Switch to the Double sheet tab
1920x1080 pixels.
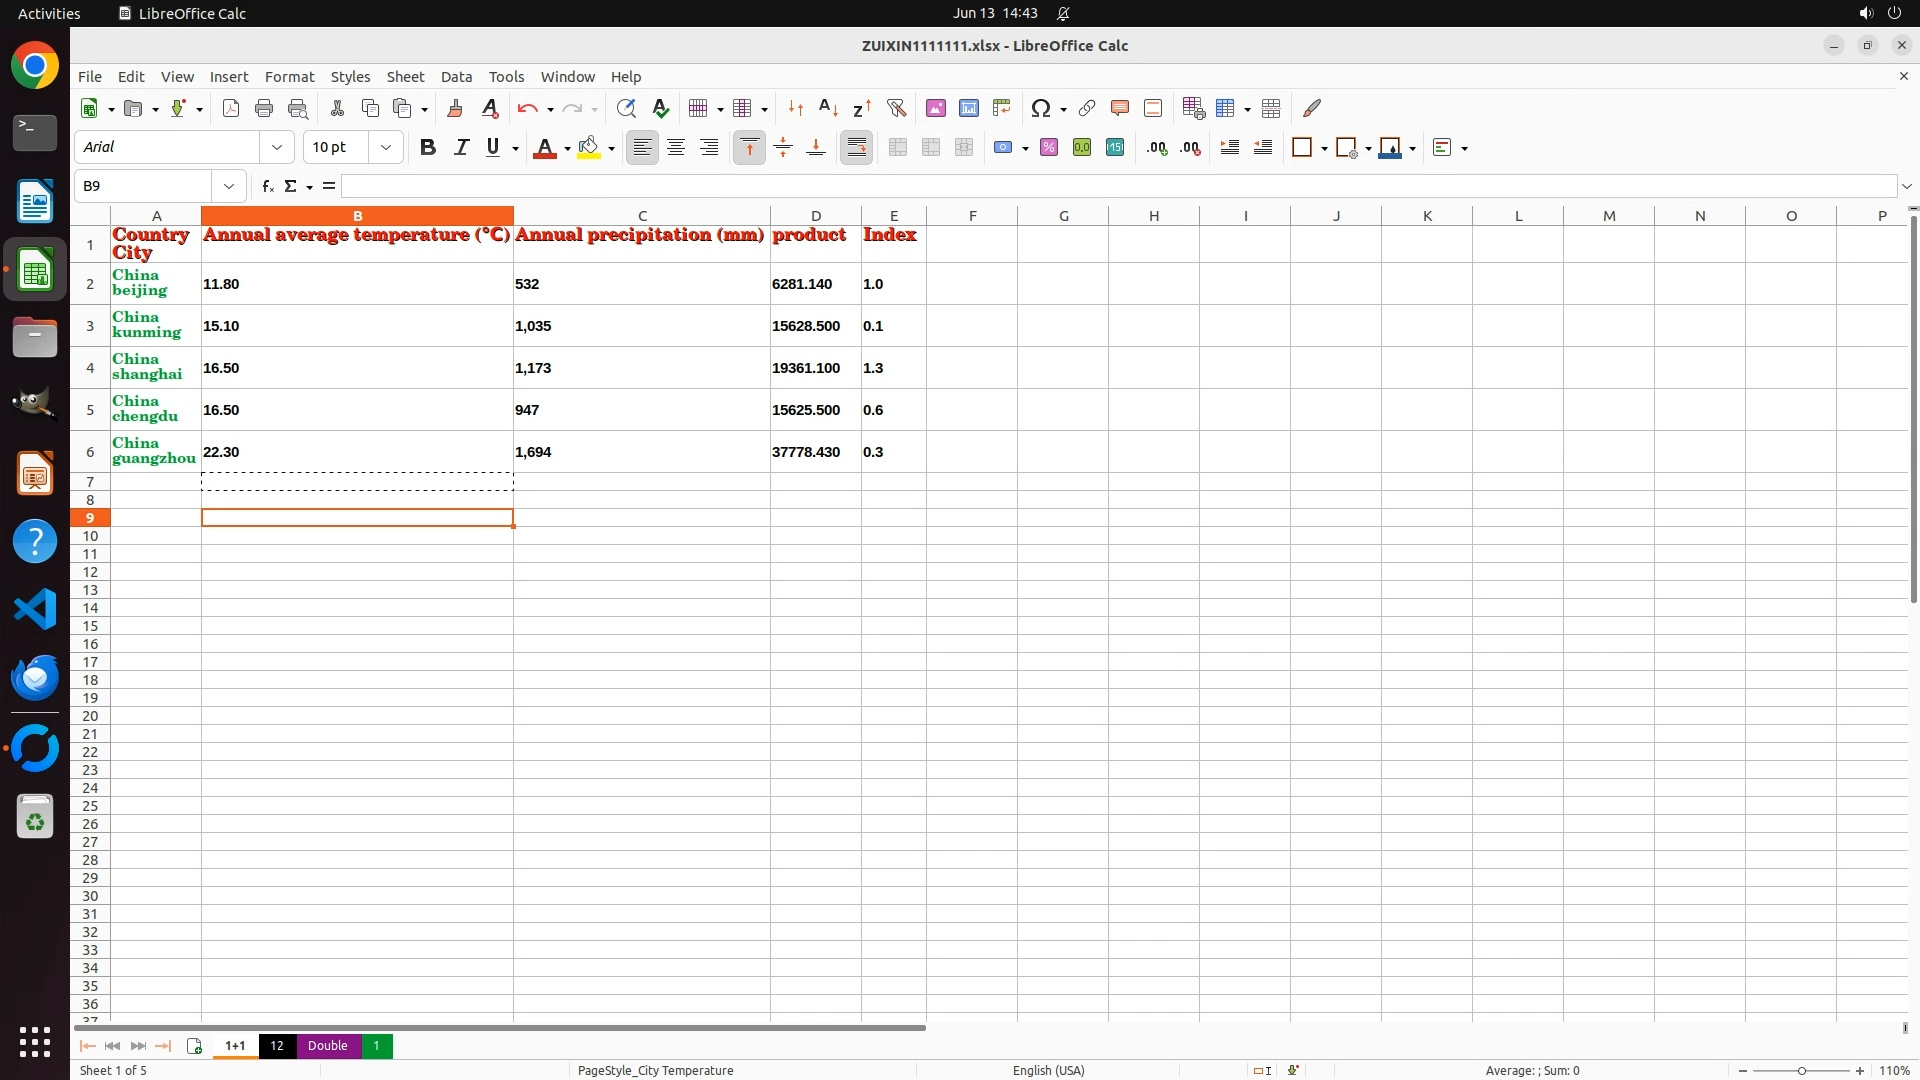point(327,1046)
